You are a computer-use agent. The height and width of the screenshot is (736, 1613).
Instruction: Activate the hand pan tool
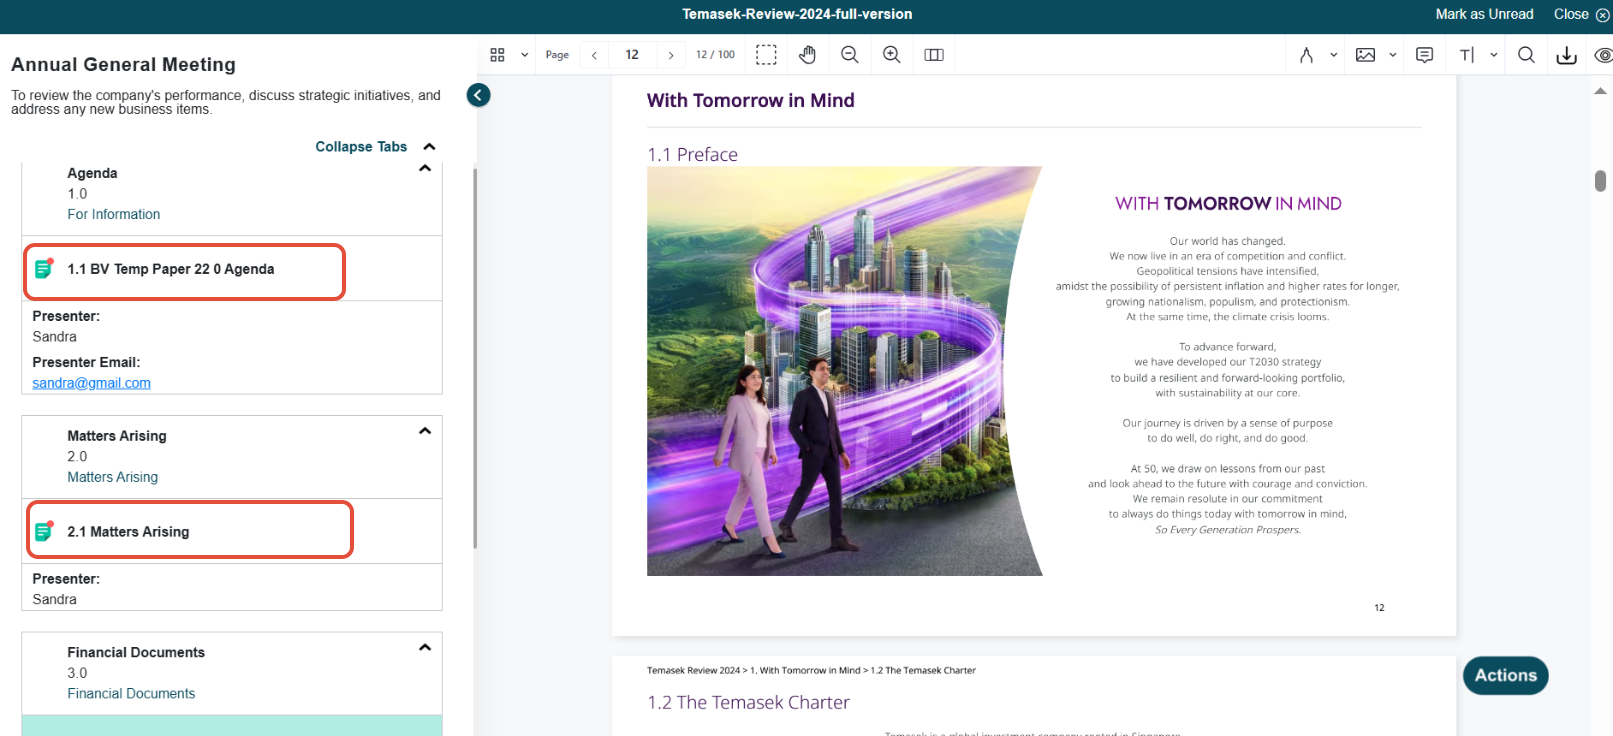tap(808, 55)
